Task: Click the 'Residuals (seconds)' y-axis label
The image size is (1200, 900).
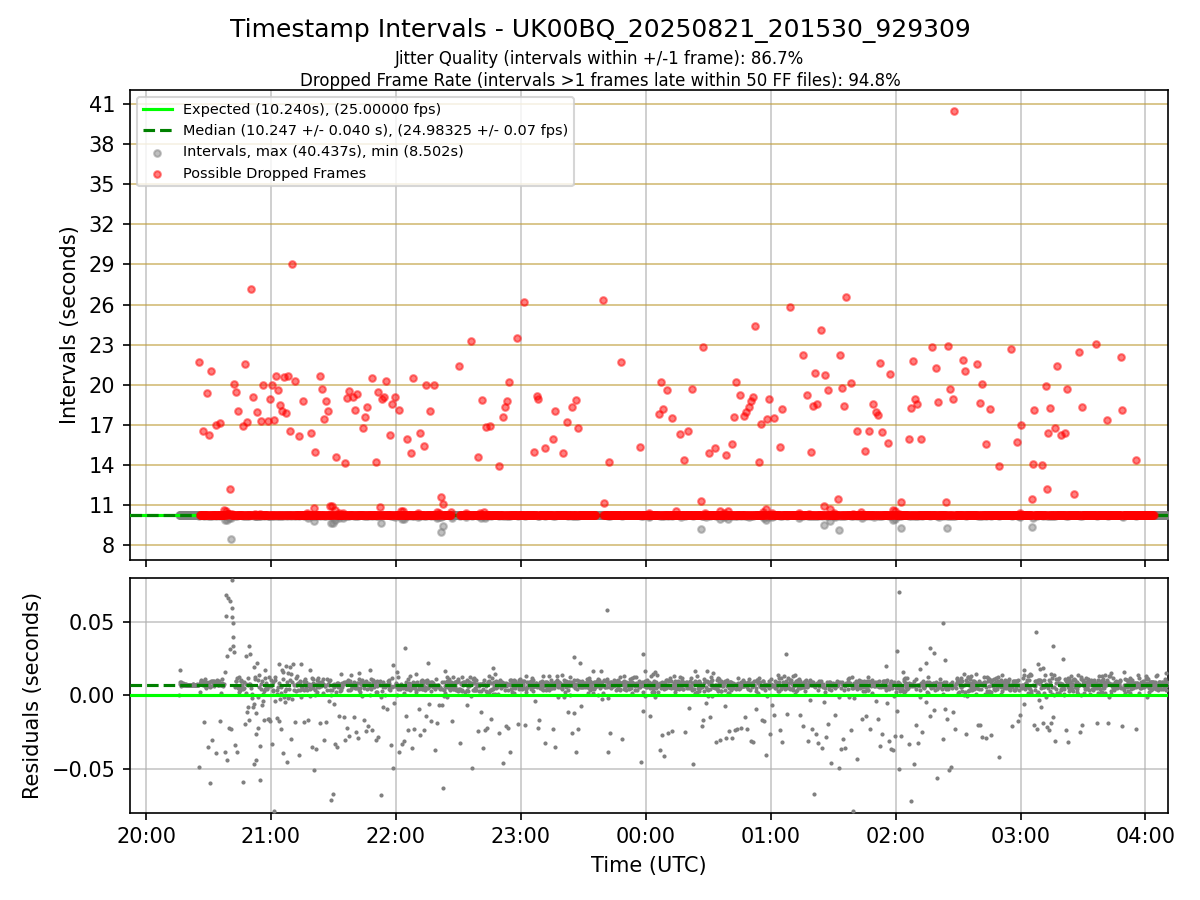Action: [x=32, y=696]
